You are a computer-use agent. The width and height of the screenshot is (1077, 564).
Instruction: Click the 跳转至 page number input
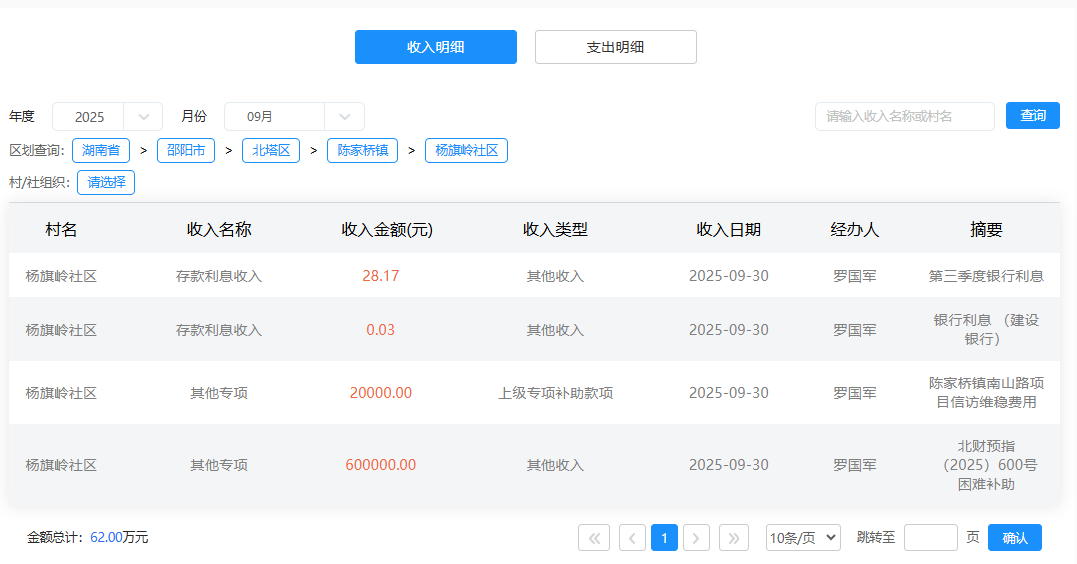(930, 538)
